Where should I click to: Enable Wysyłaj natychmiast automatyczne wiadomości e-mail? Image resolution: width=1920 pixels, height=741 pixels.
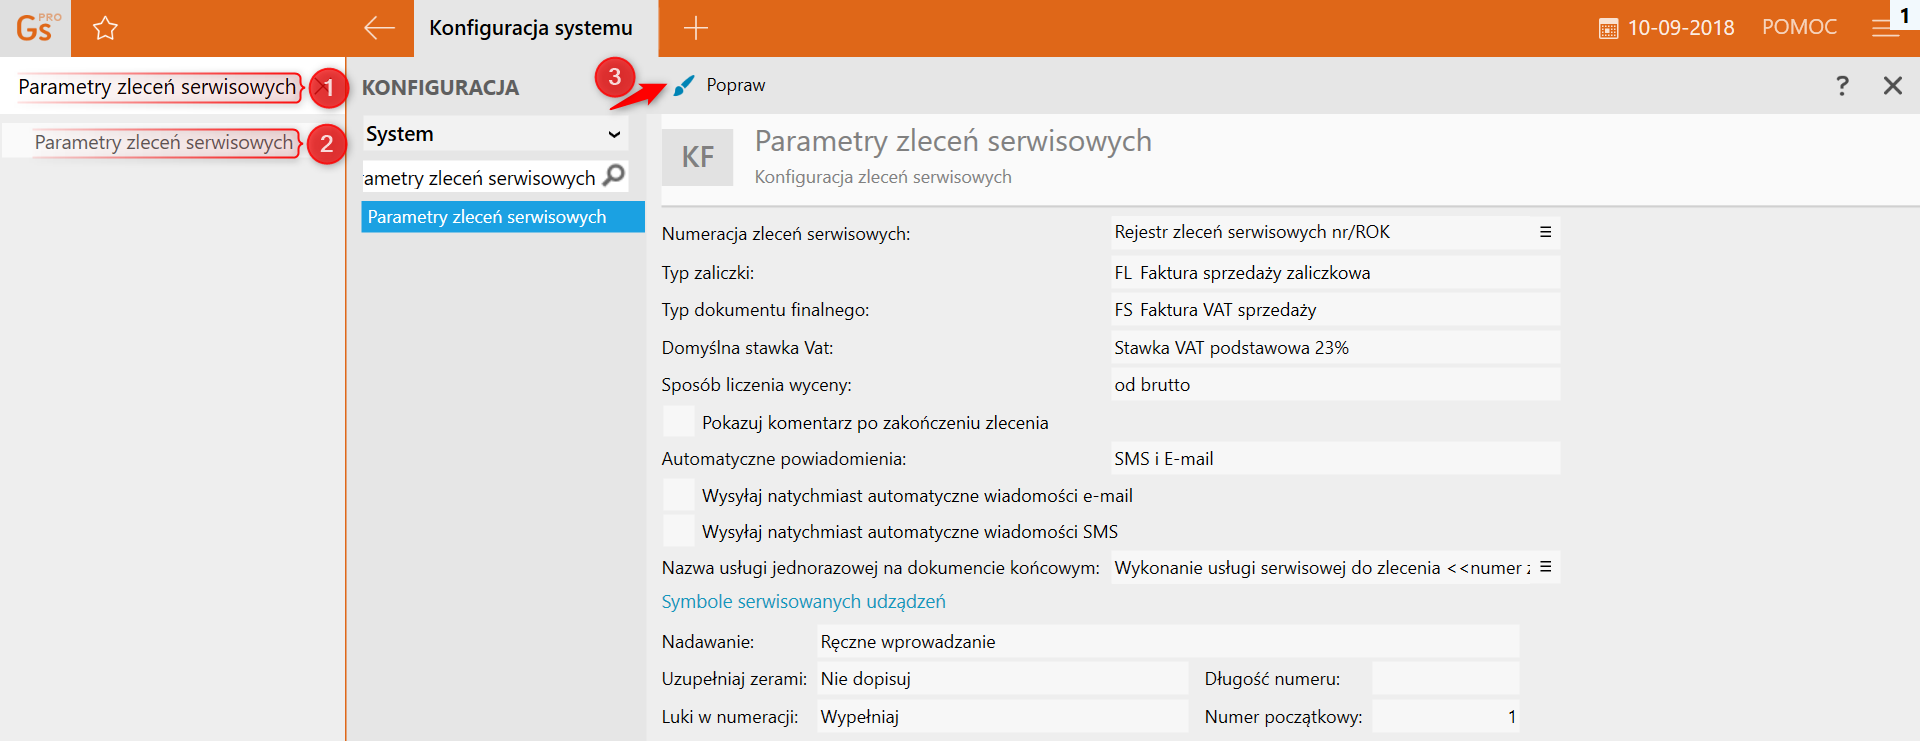pyautogui.click(x=679, y=495)
